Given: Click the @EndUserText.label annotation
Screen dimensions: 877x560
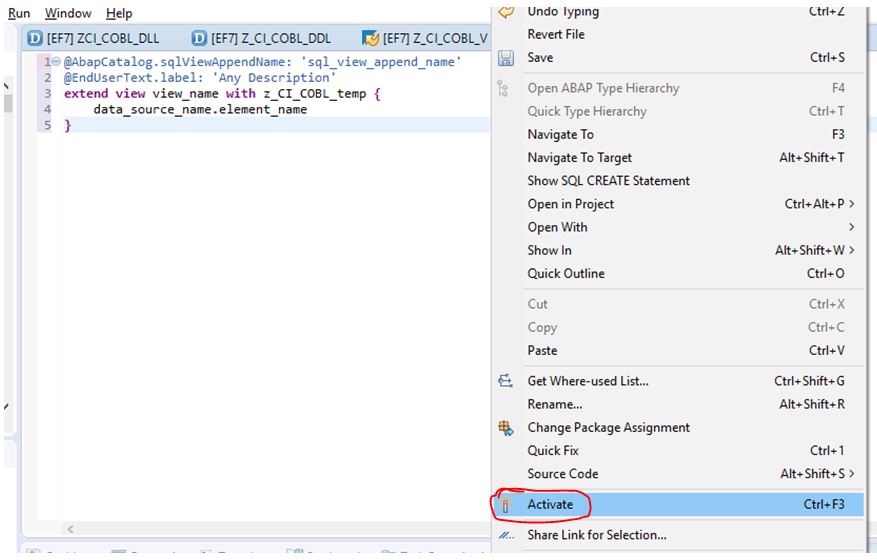Looking at the screenshot, I should tap(134, 78).
